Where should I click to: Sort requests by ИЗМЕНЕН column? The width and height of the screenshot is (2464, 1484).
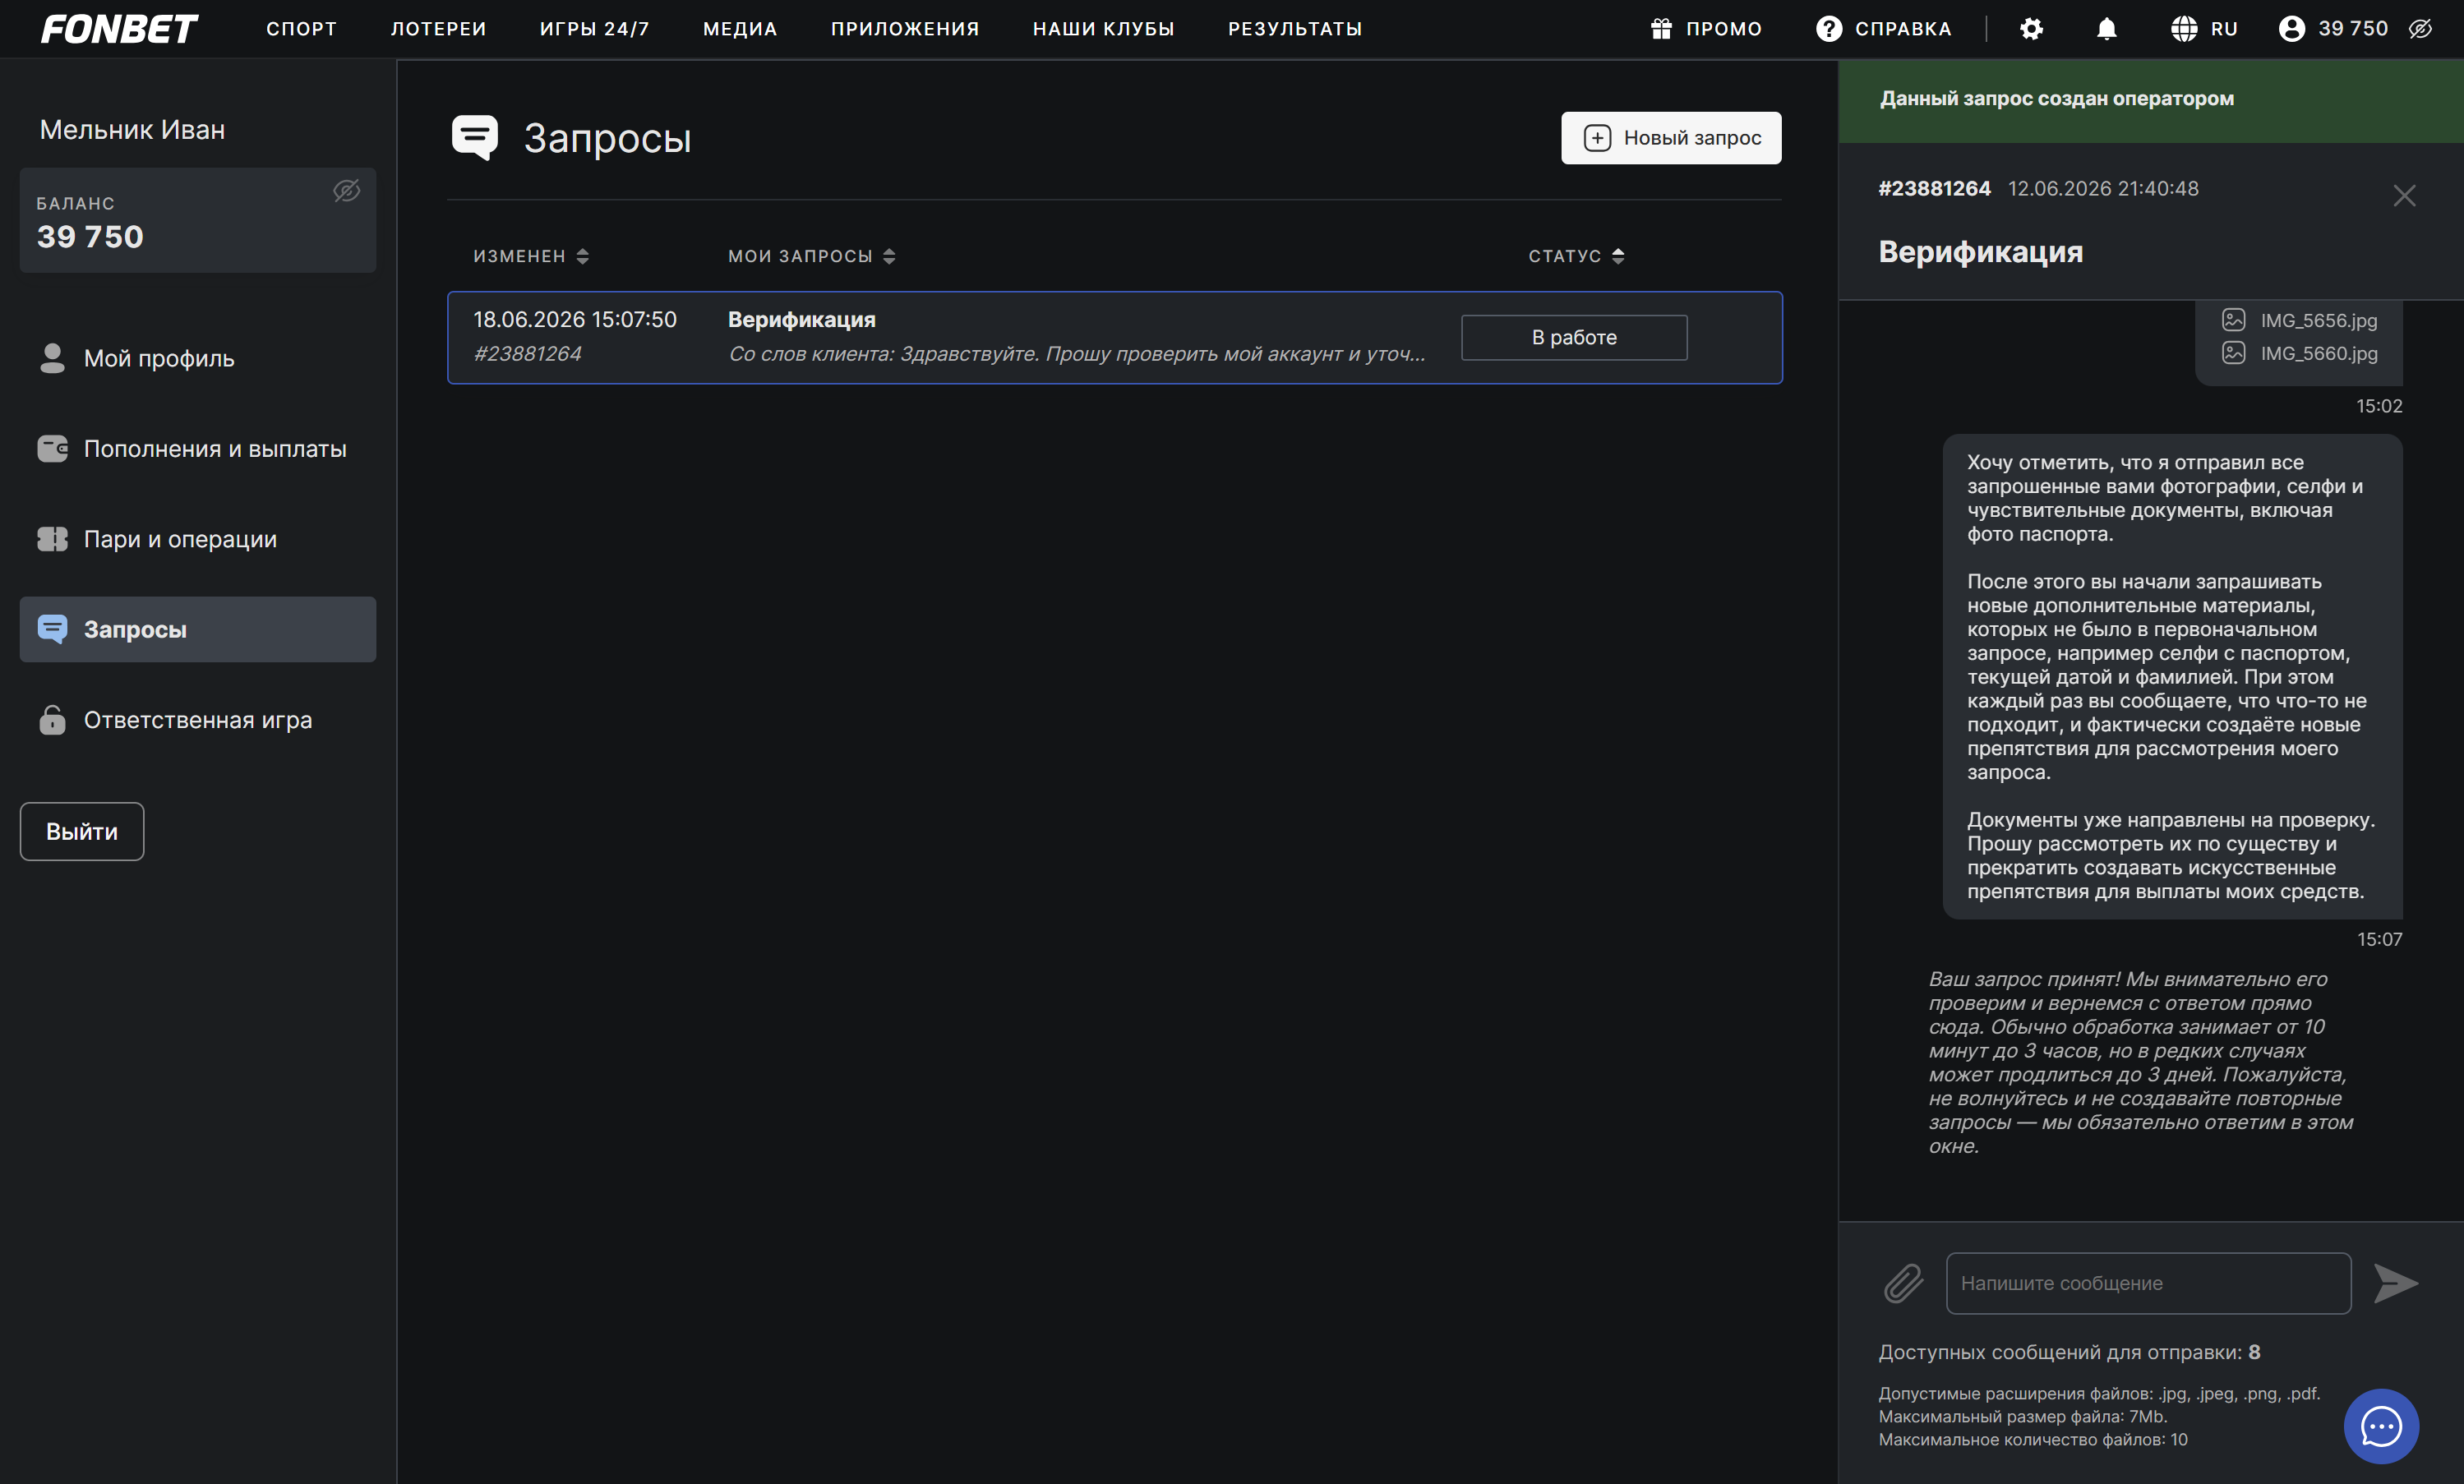click(530, 256)
